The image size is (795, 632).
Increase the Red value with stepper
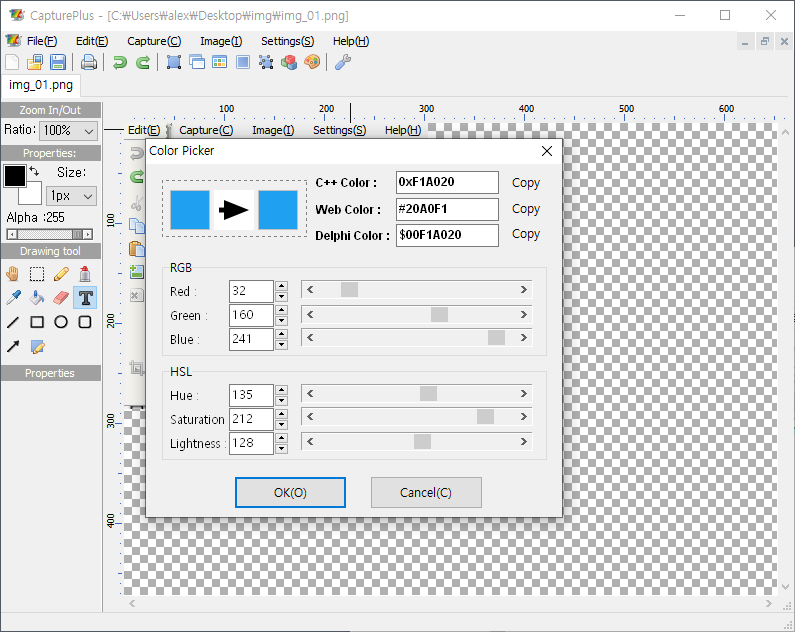(x=281, y=286)
